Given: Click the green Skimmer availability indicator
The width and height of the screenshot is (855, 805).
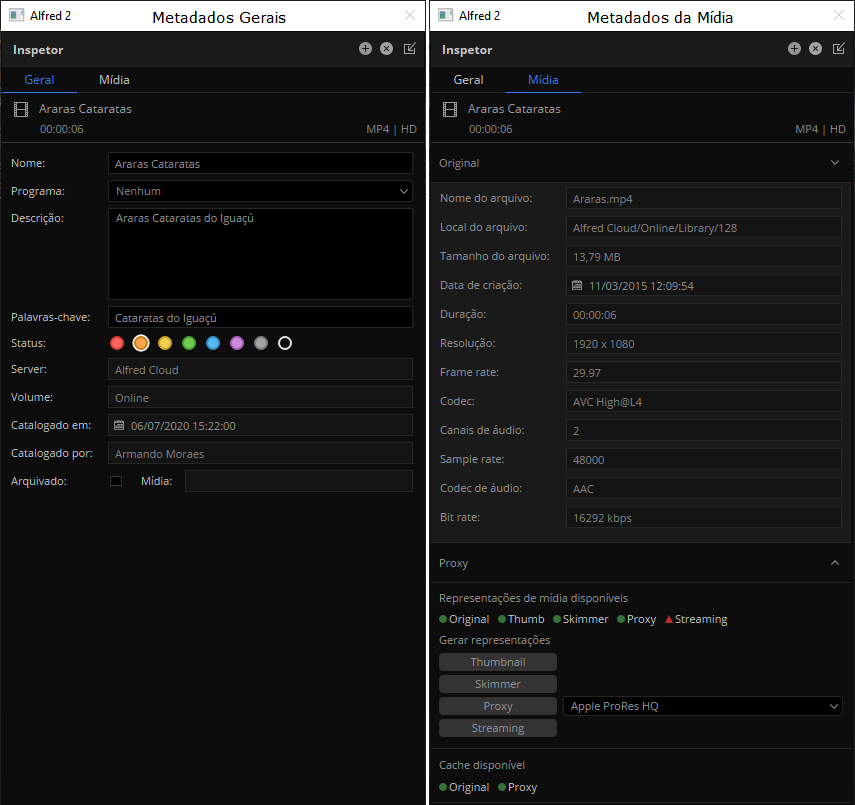Looking at the screenshot, I should [x=557, y=619].
